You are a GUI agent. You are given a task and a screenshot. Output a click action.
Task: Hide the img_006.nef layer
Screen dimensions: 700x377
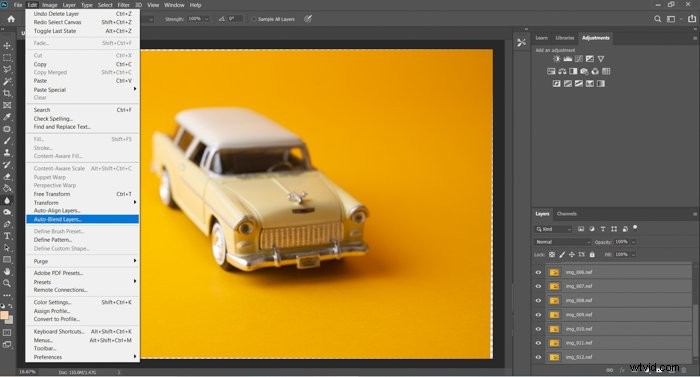538,272
